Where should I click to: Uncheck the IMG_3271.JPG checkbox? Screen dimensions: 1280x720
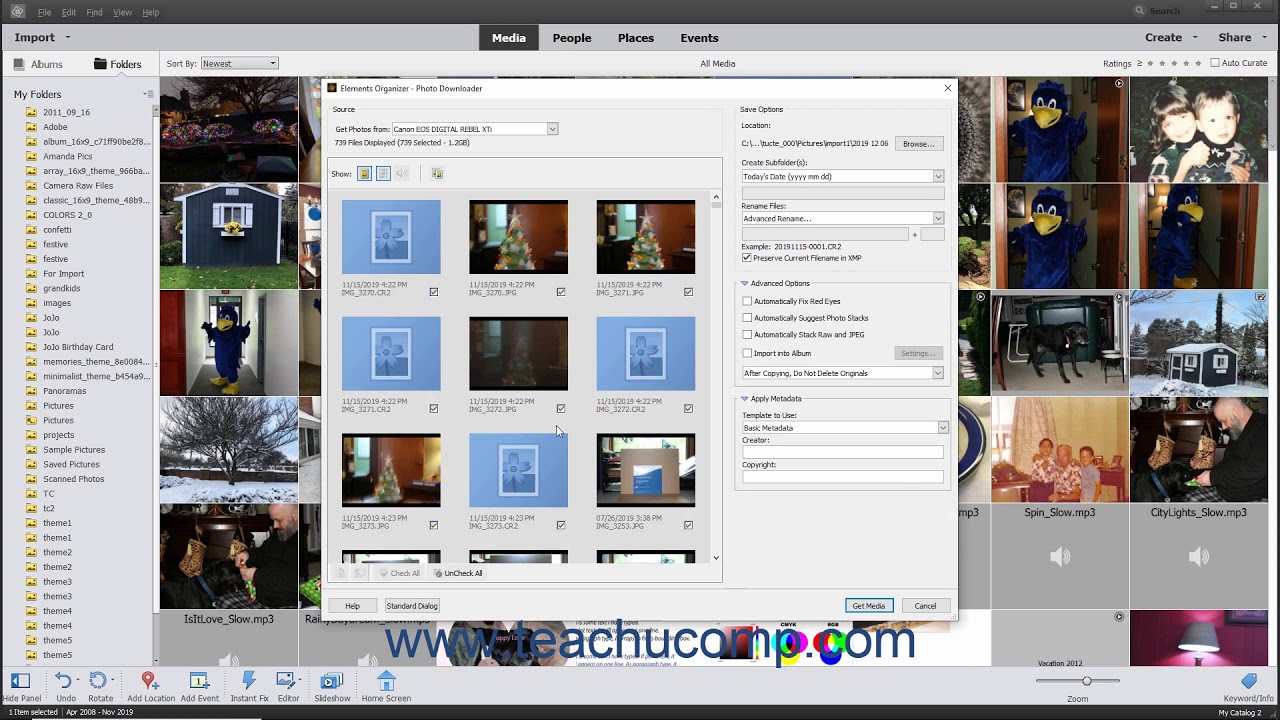[x=688, y=292]
